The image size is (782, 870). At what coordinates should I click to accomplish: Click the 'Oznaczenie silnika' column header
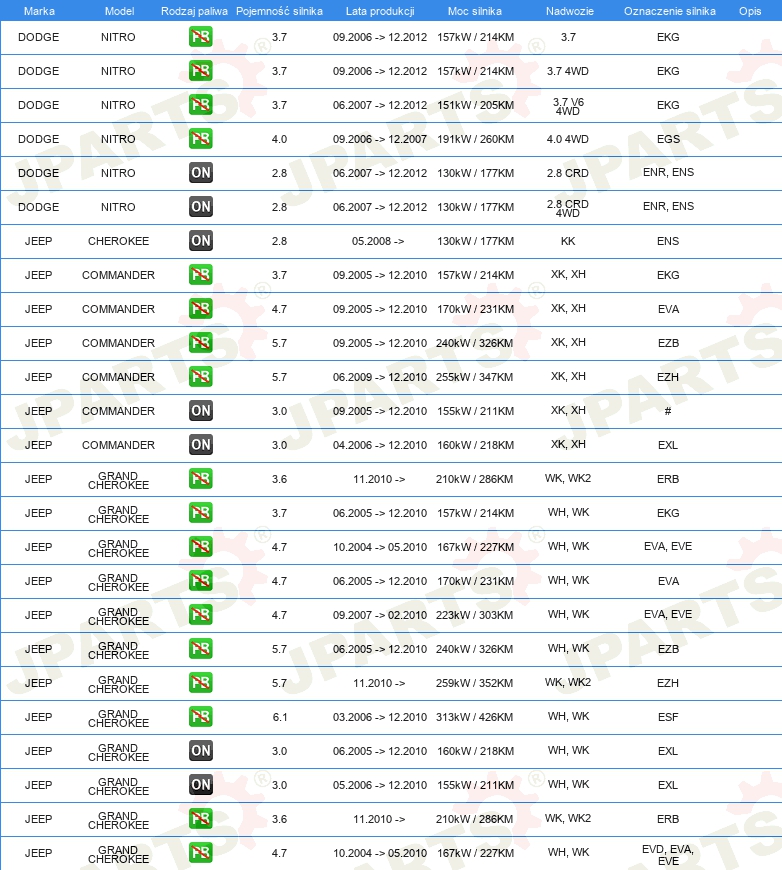point(669,11)
